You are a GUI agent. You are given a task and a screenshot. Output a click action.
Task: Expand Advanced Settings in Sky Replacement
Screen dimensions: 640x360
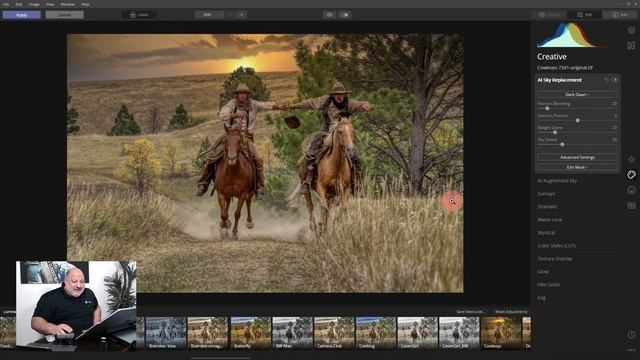[577, 157]
